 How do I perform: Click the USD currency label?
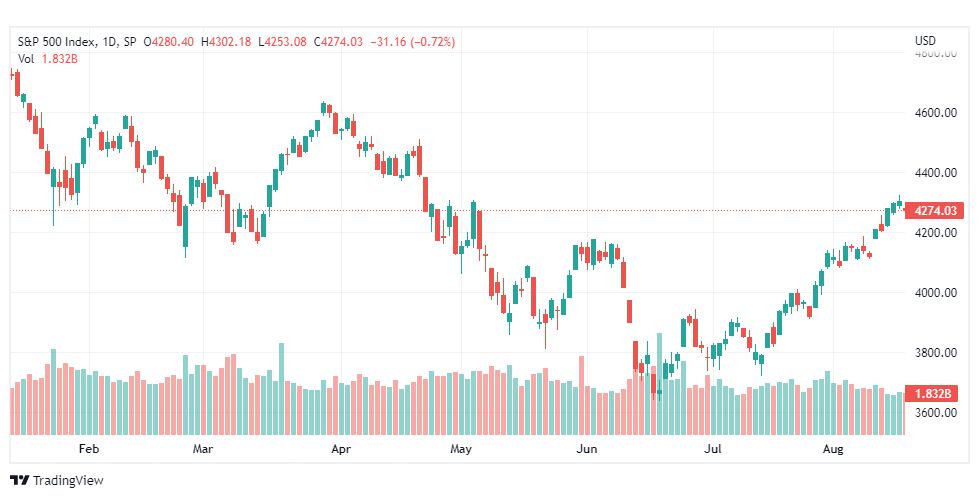click(925, 41)
